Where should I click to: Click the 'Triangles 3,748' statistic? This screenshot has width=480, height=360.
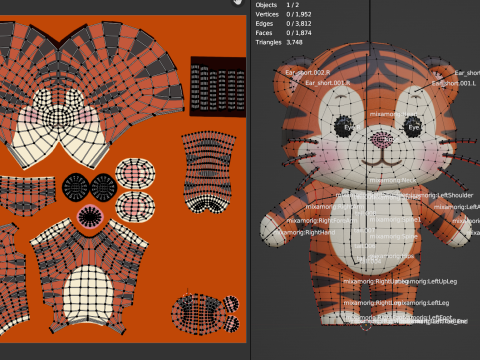(x=279, y=42)
